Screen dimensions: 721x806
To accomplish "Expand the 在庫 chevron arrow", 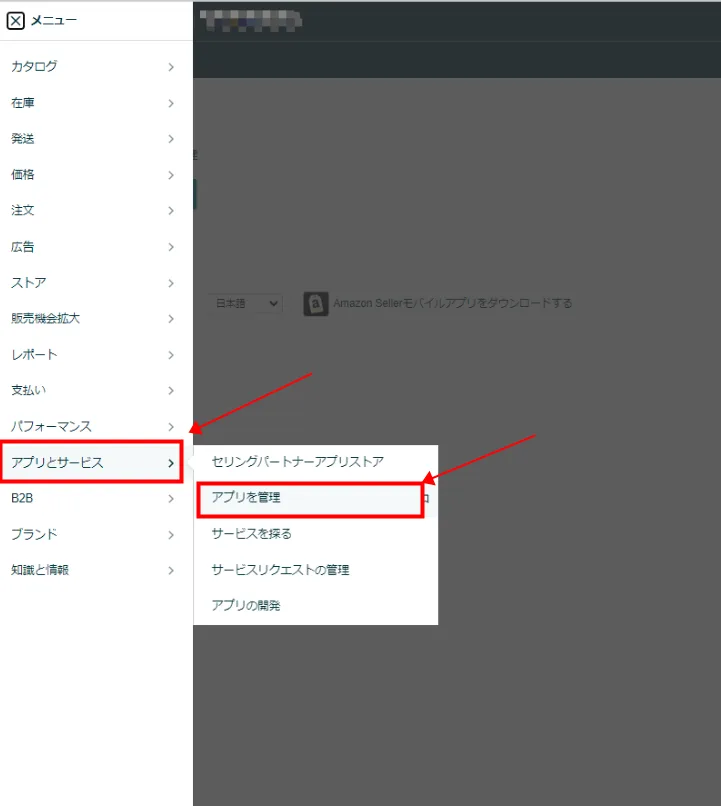I will (x=171, y=103).
